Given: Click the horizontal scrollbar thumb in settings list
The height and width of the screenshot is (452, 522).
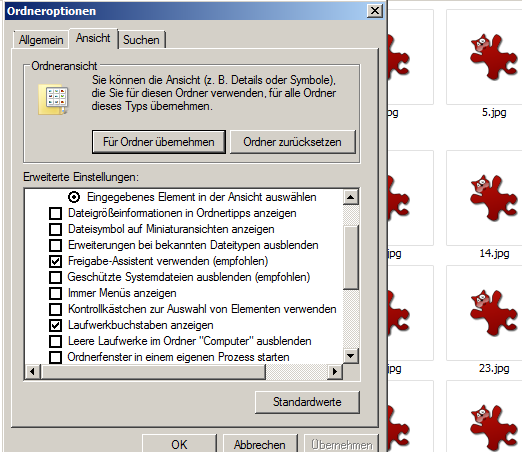Looking at the screenshot, I should (153, 372).
